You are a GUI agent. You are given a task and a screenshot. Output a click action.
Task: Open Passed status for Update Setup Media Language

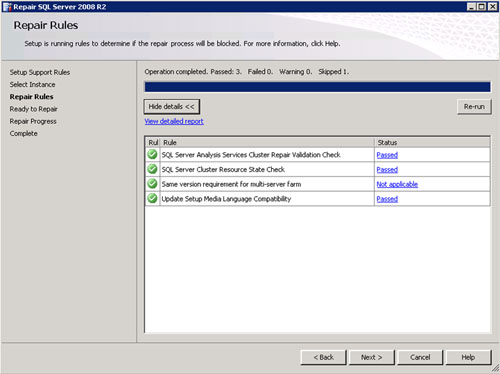(387, 199)
